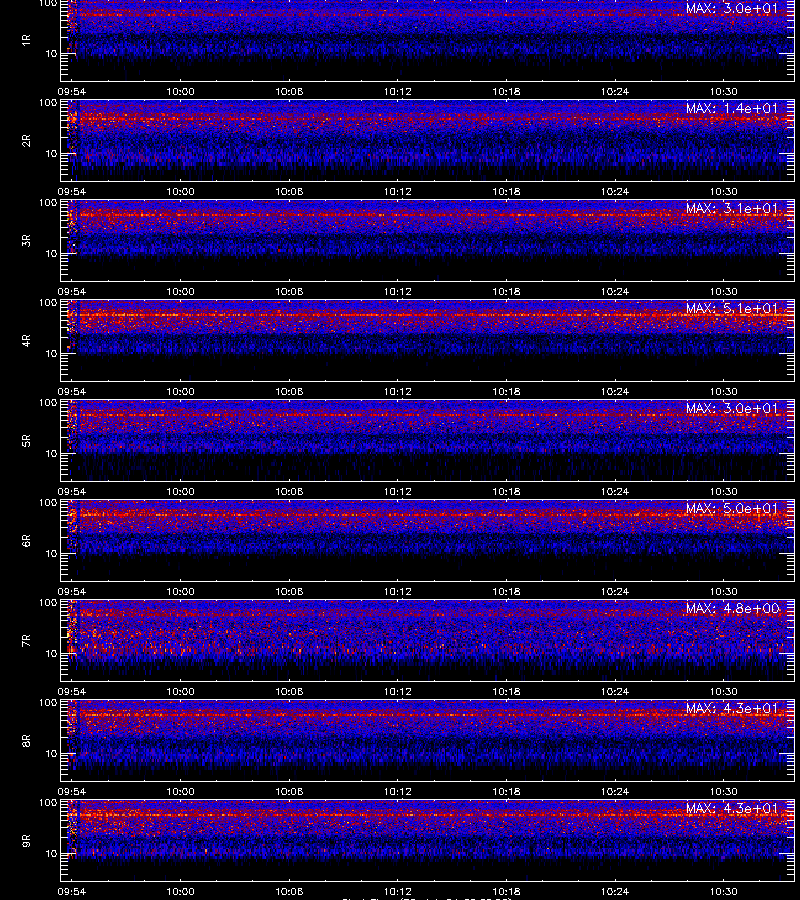
Task: Click the 8R panel axis label
Action: (26, 740)
